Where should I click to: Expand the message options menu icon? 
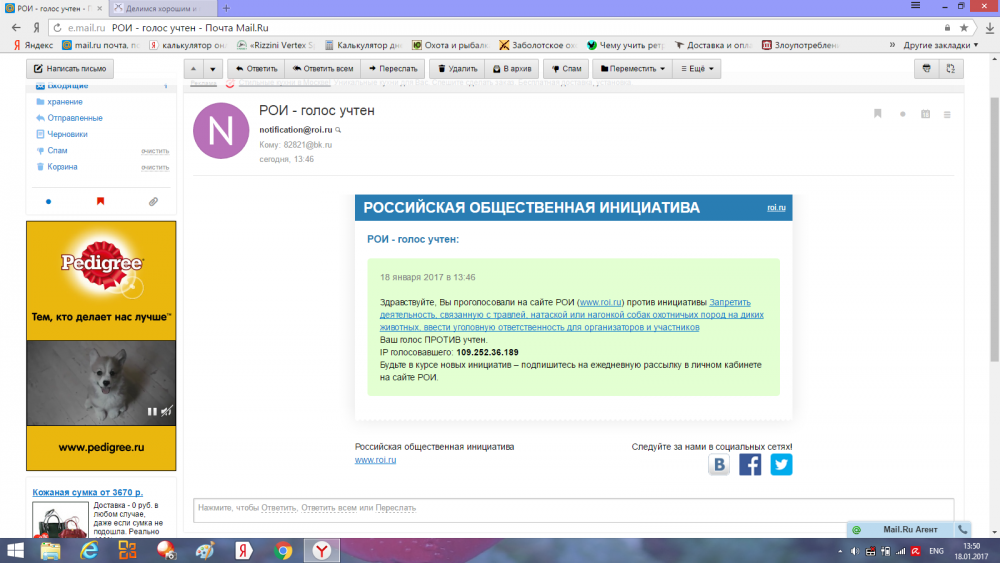point(947,114)
